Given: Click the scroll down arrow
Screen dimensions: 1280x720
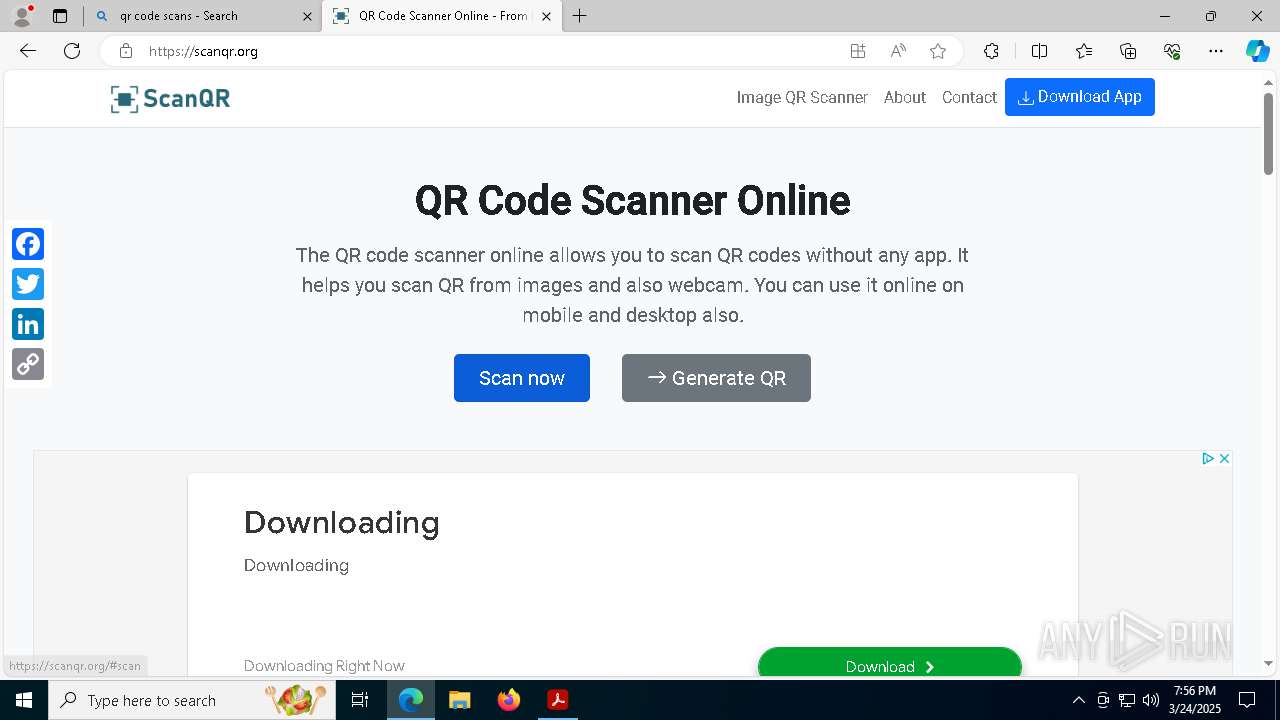Looking at the screenshot, I should (x=1268, y=663).
